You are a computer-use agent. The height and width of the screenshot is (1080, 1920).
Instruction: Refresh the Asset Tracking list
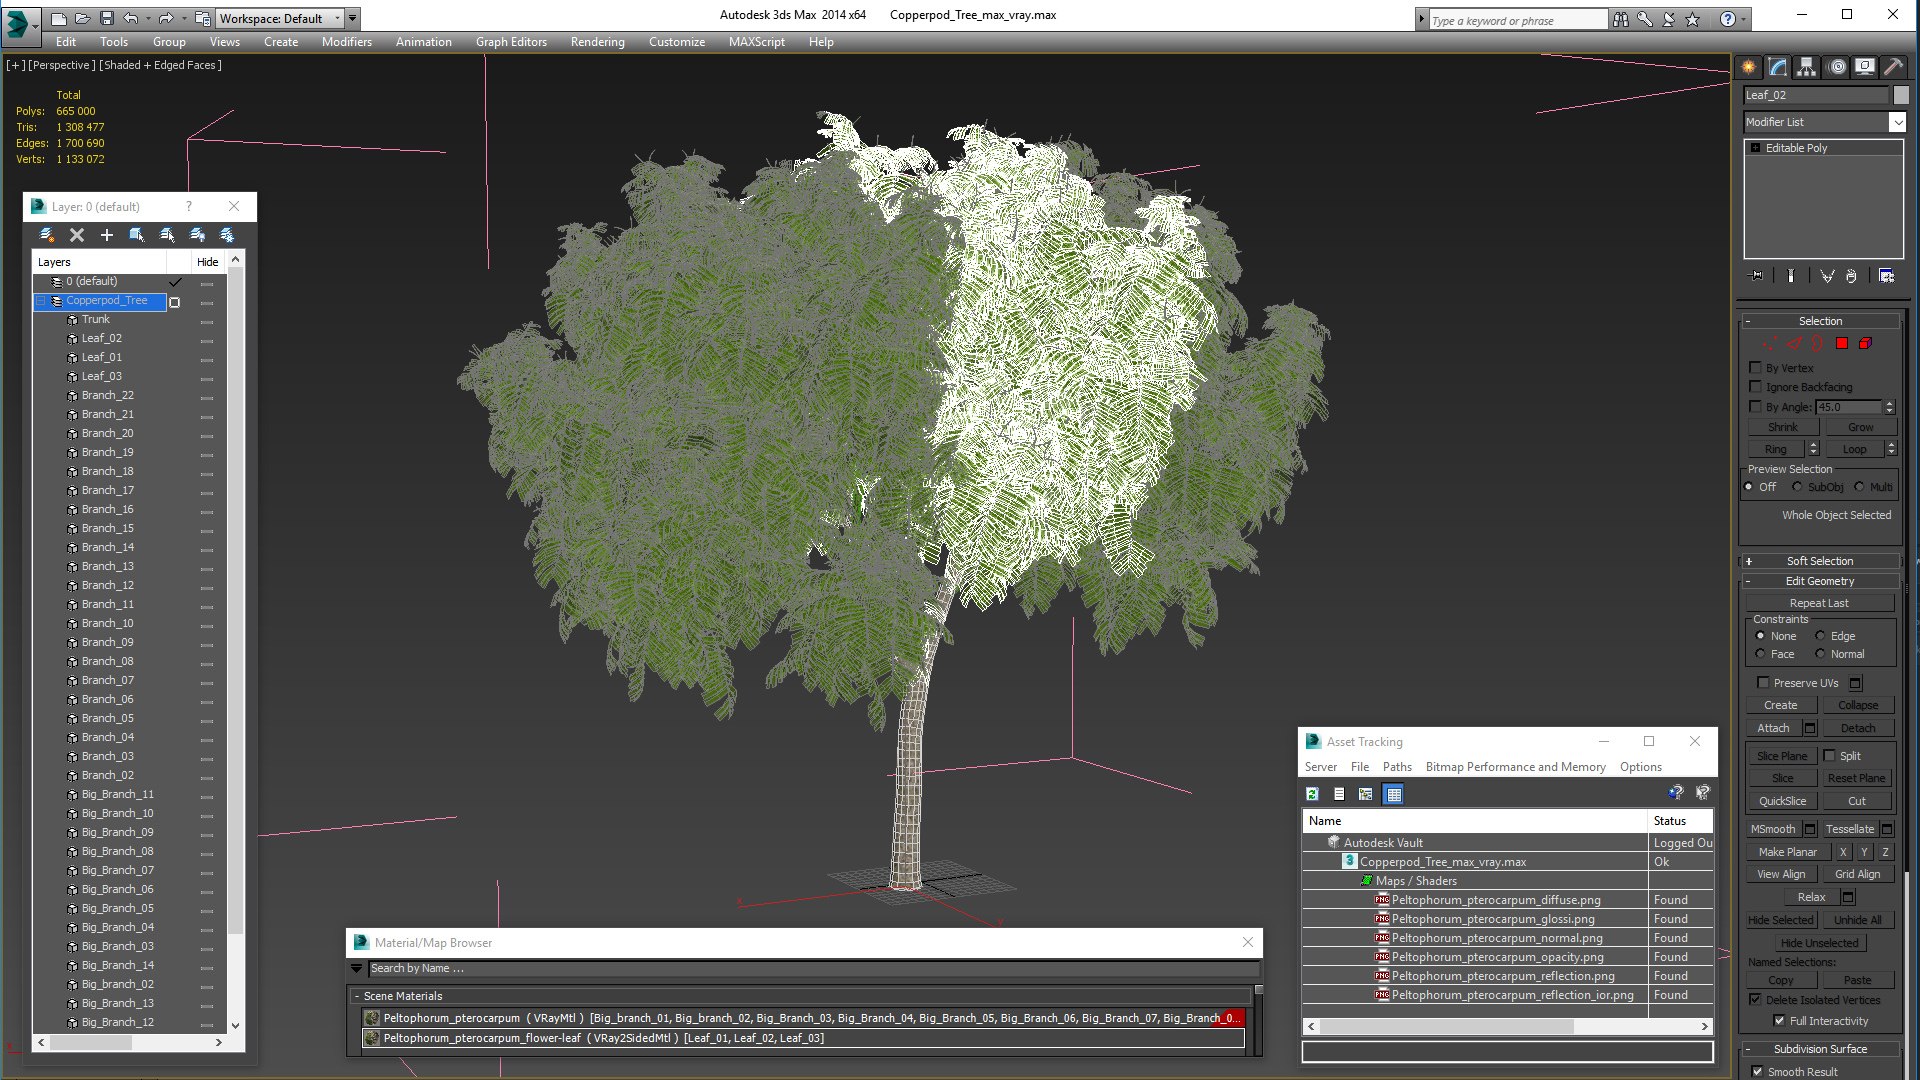tap(1312, 794)
